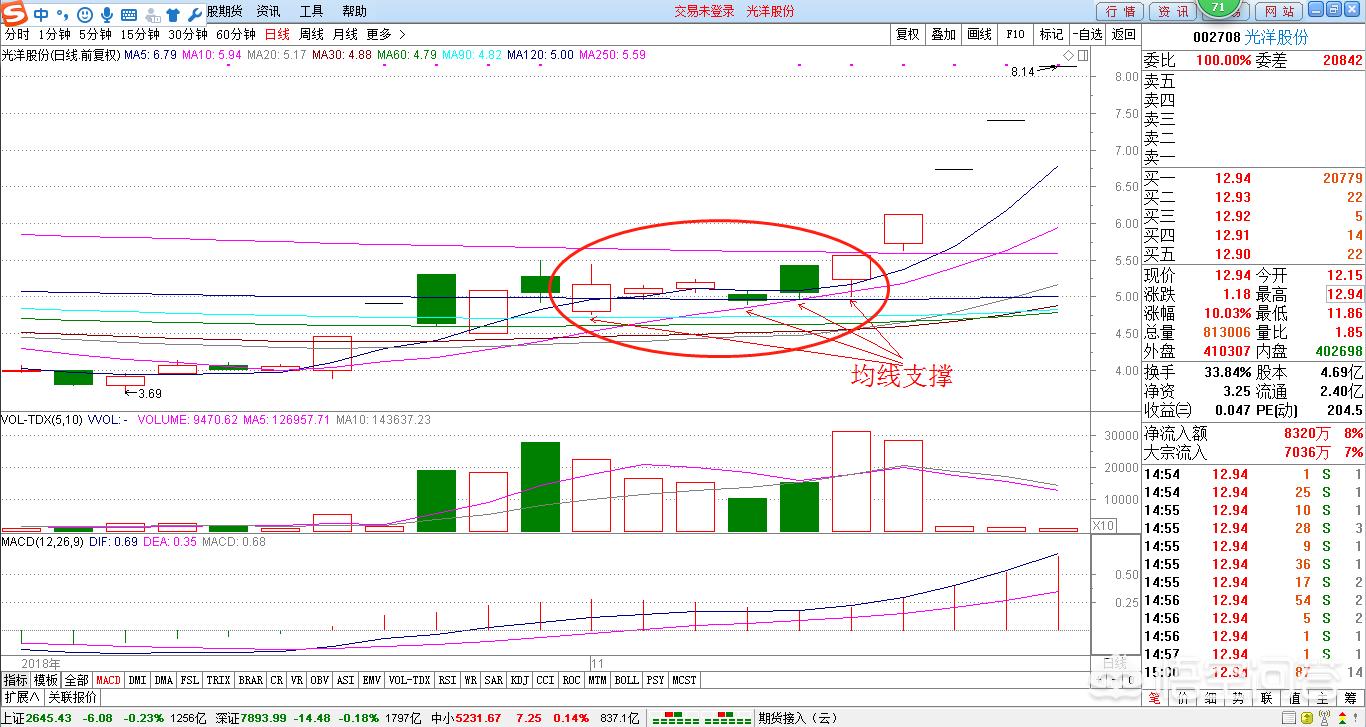Switch chart to 30分钟 period
Screen dimensions: 1366x727
point(188,34)
